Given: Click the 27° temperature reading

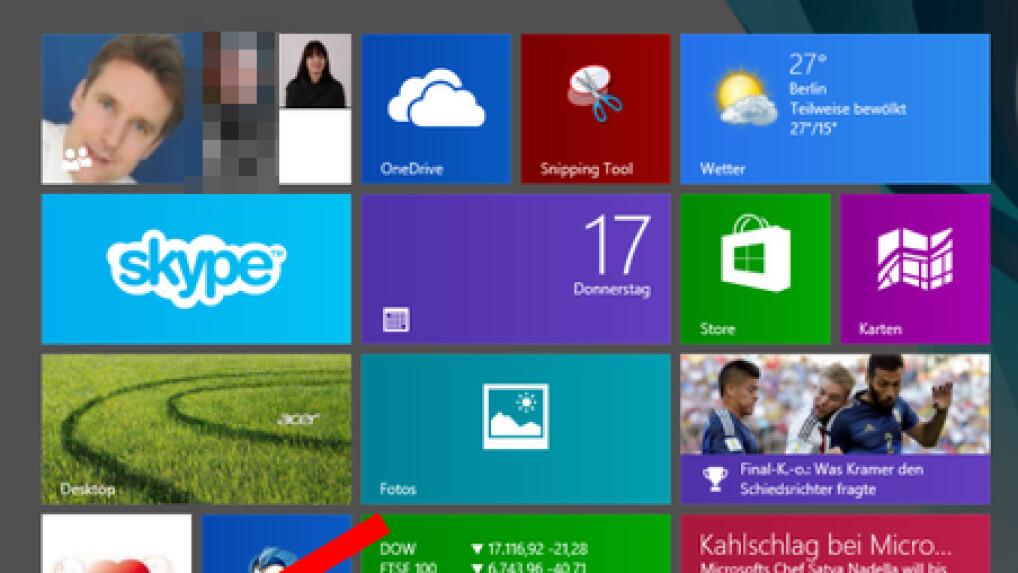Looking at the screenshot, I should pos(808,64).
